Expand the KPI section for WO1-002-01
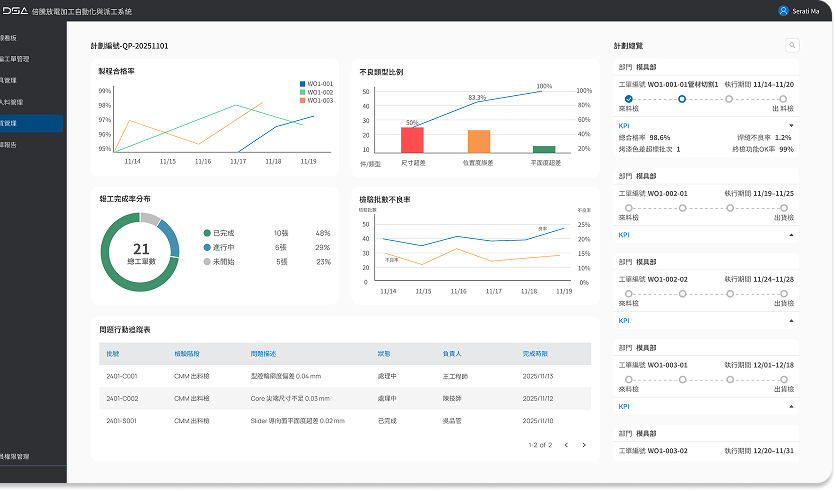The width and height of the screenshot is (836, 491). [x=790, y=235]
